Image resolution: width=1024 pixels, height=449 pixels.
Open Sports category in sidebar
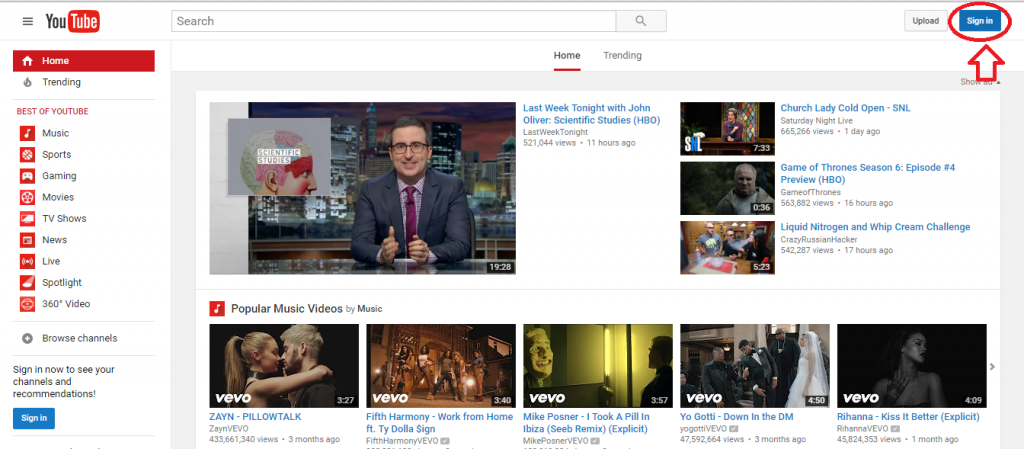pyautogui.click(x=57, y=155)
